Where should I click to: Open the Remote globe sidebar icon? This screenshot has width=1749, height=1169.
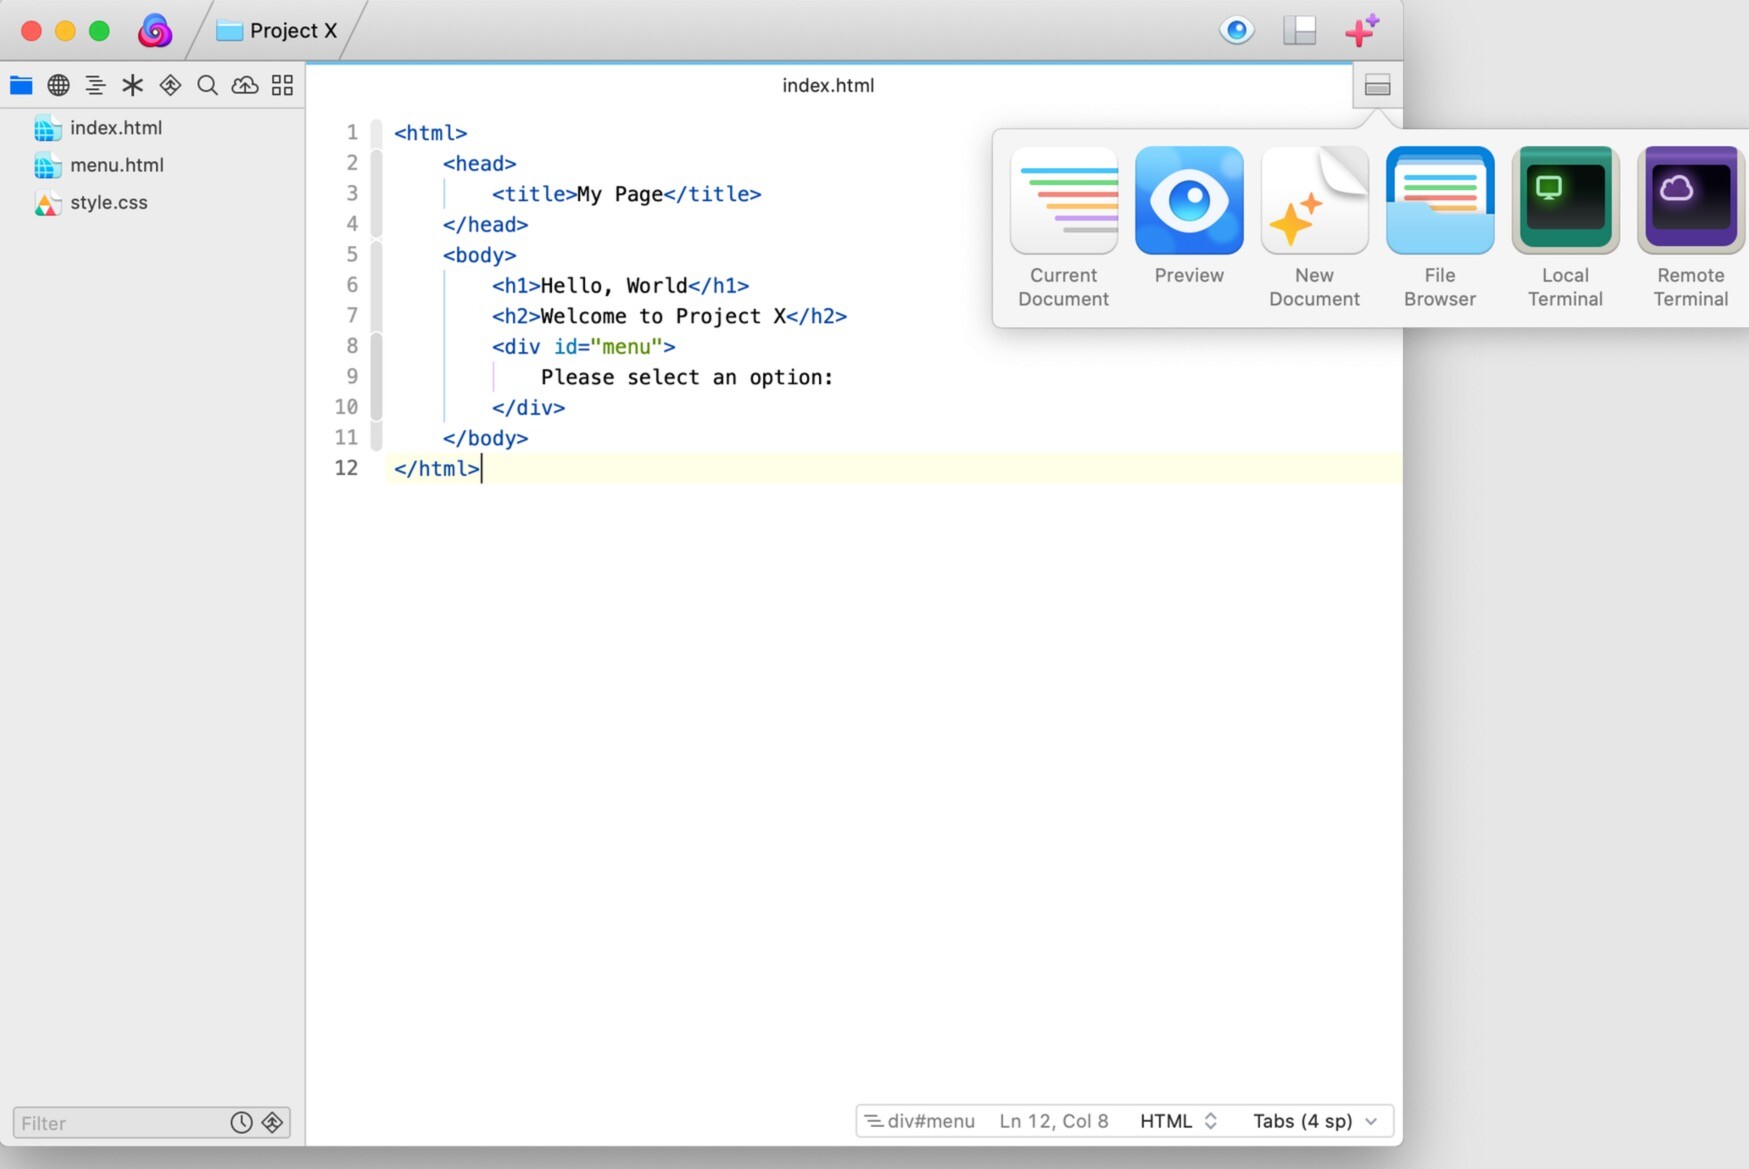coord(59,85)
